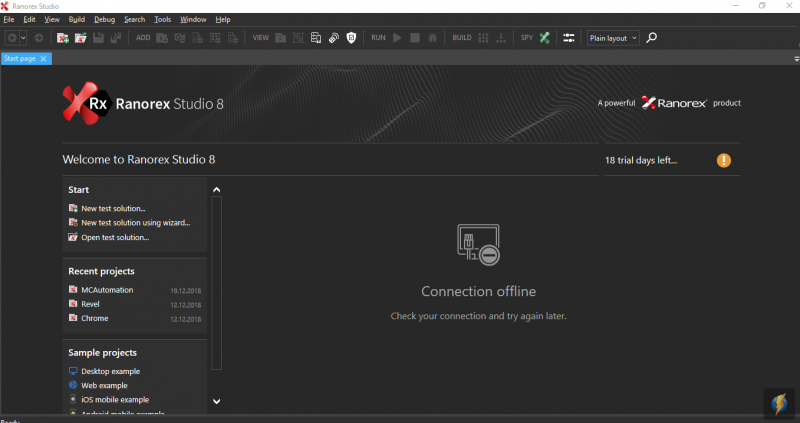Click the new test solution toolbar icon
The height and width of the screenshot is (423, 800).
click(x=63, y=38)
